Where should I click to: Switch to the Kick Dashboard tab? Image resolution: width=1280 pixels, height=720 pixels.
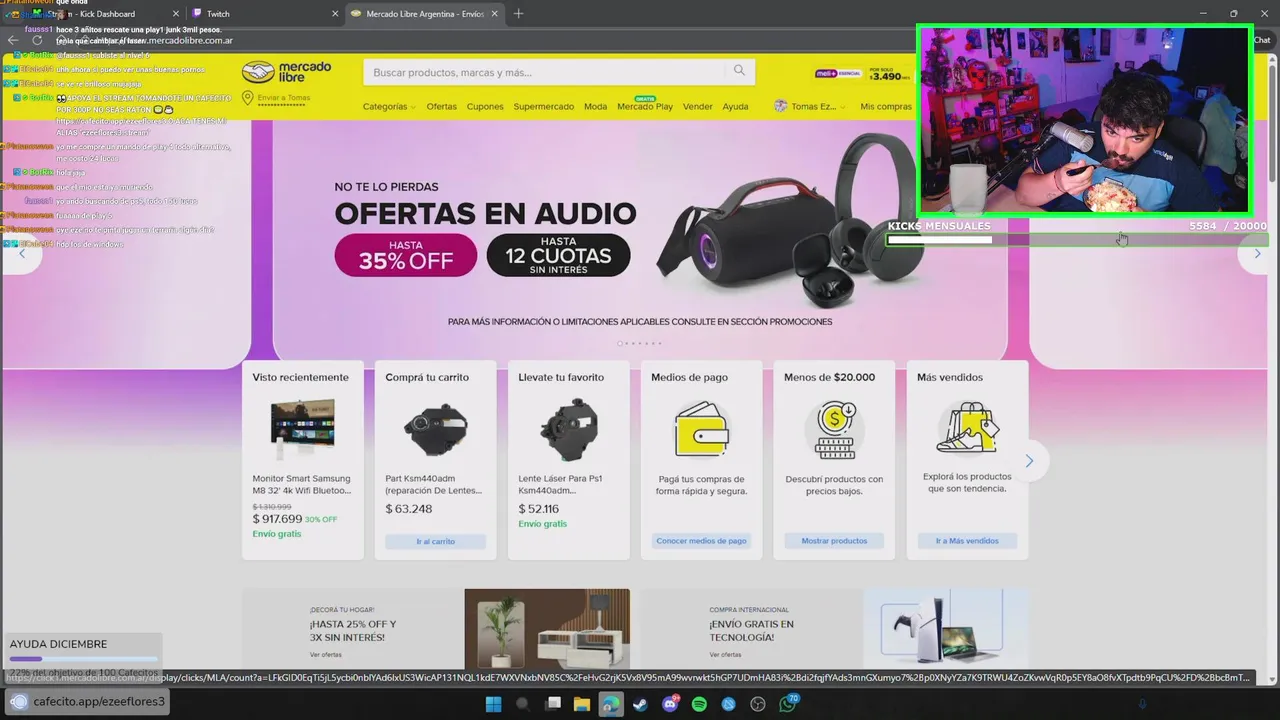(105, 14)
